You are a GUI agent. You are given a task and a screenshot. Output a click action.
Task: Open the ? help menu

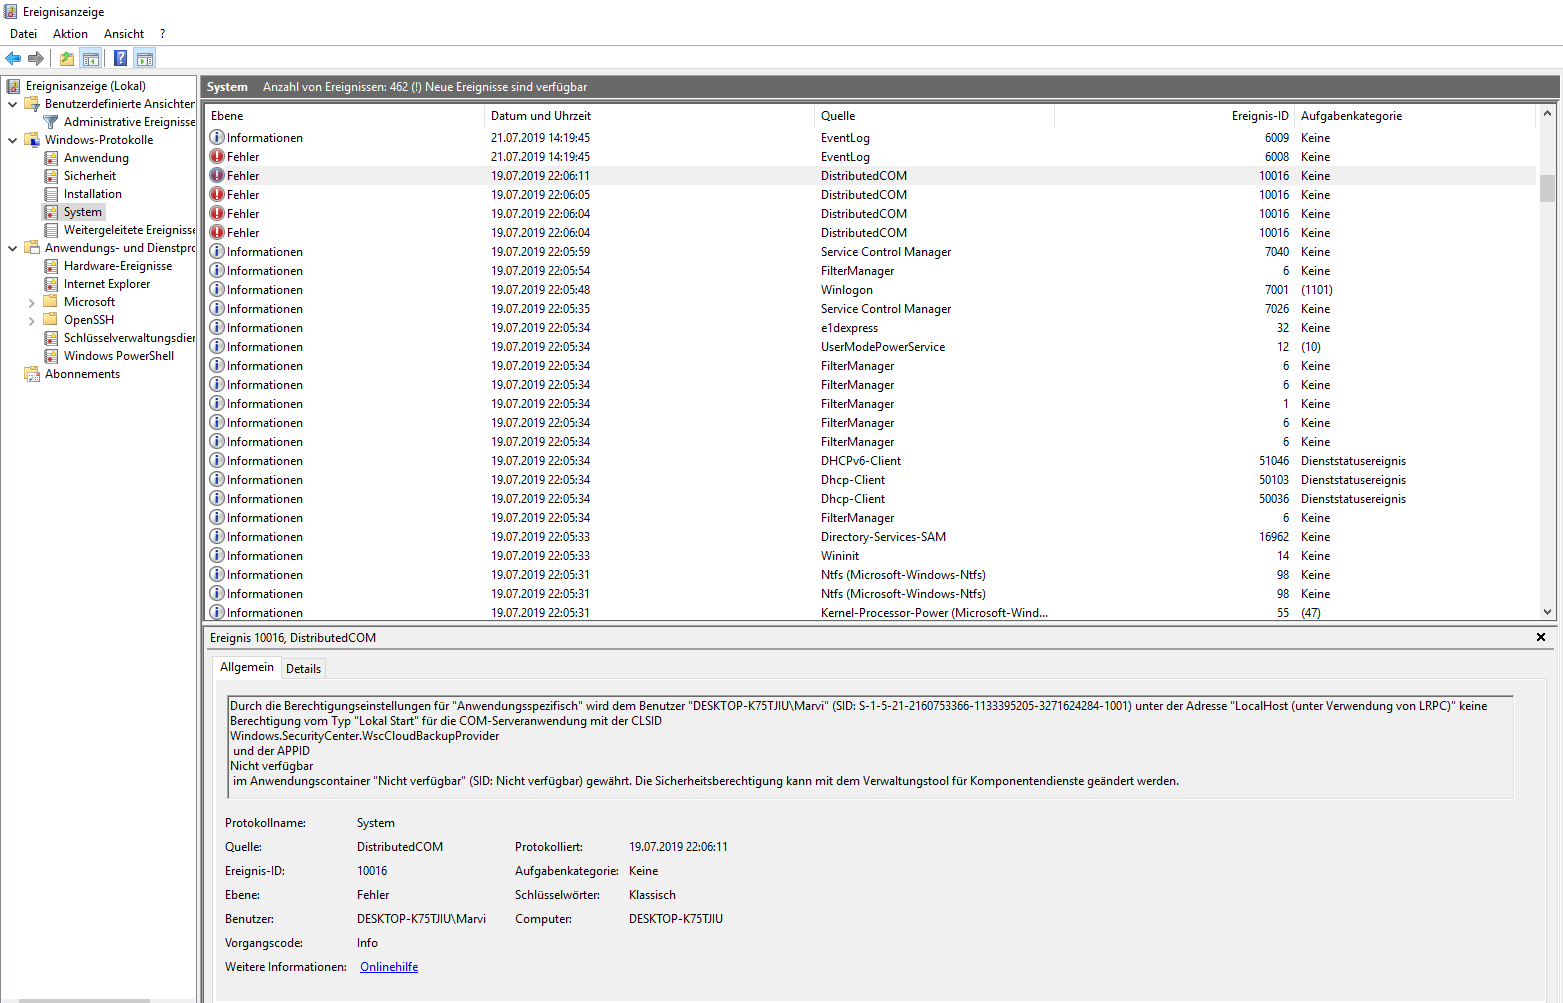162,34
